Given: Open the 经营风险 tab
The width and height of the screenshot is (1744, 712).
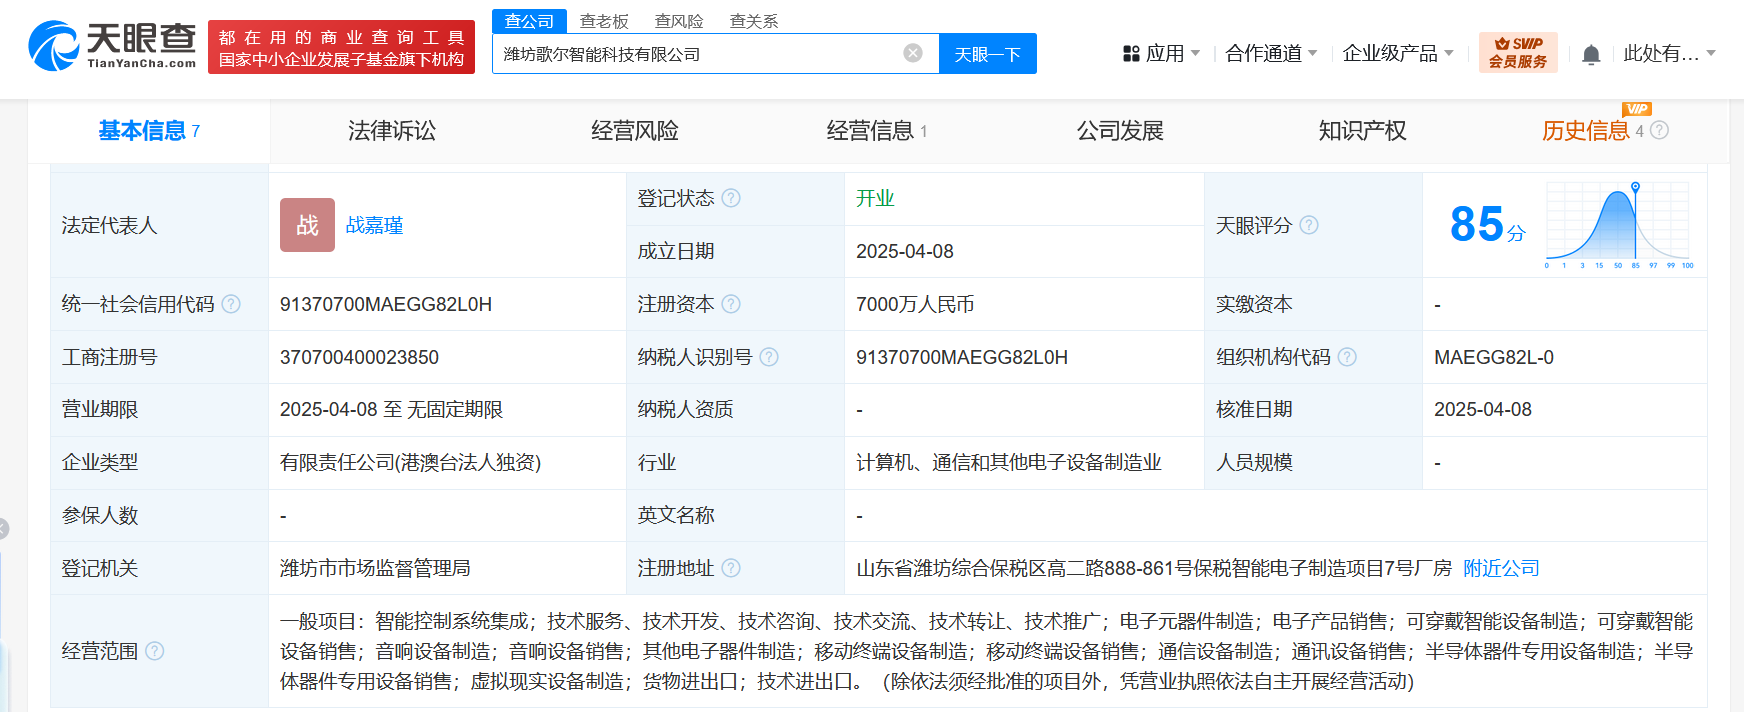Looking at the screenshot, I should click(635, 131).
